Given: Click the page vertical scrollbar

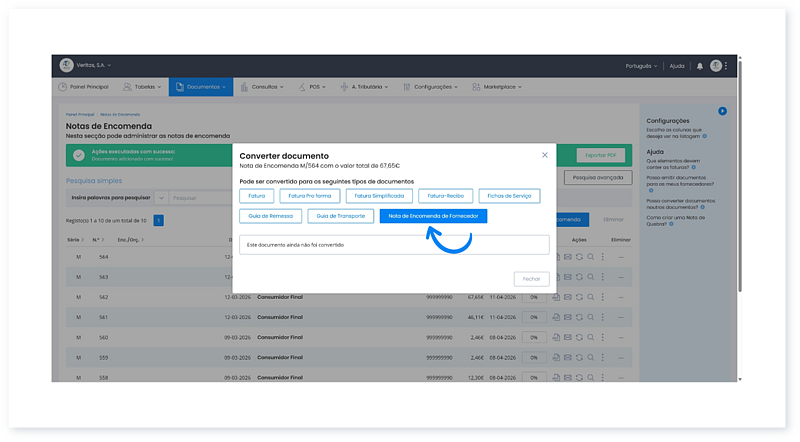Looking at the screenshot, I should click(740, 176).
